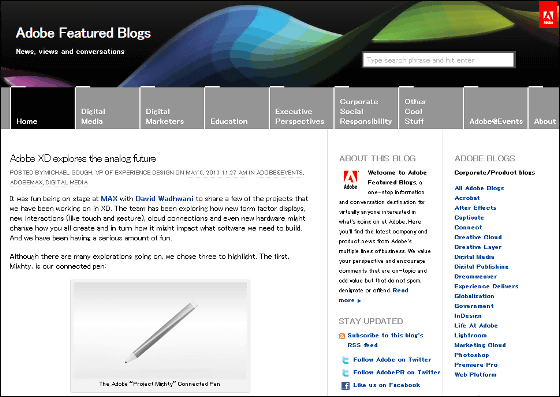Click the 'STAY UPDATED' heading
Viewport: 560px width, 397px height.
click(371, 321)
